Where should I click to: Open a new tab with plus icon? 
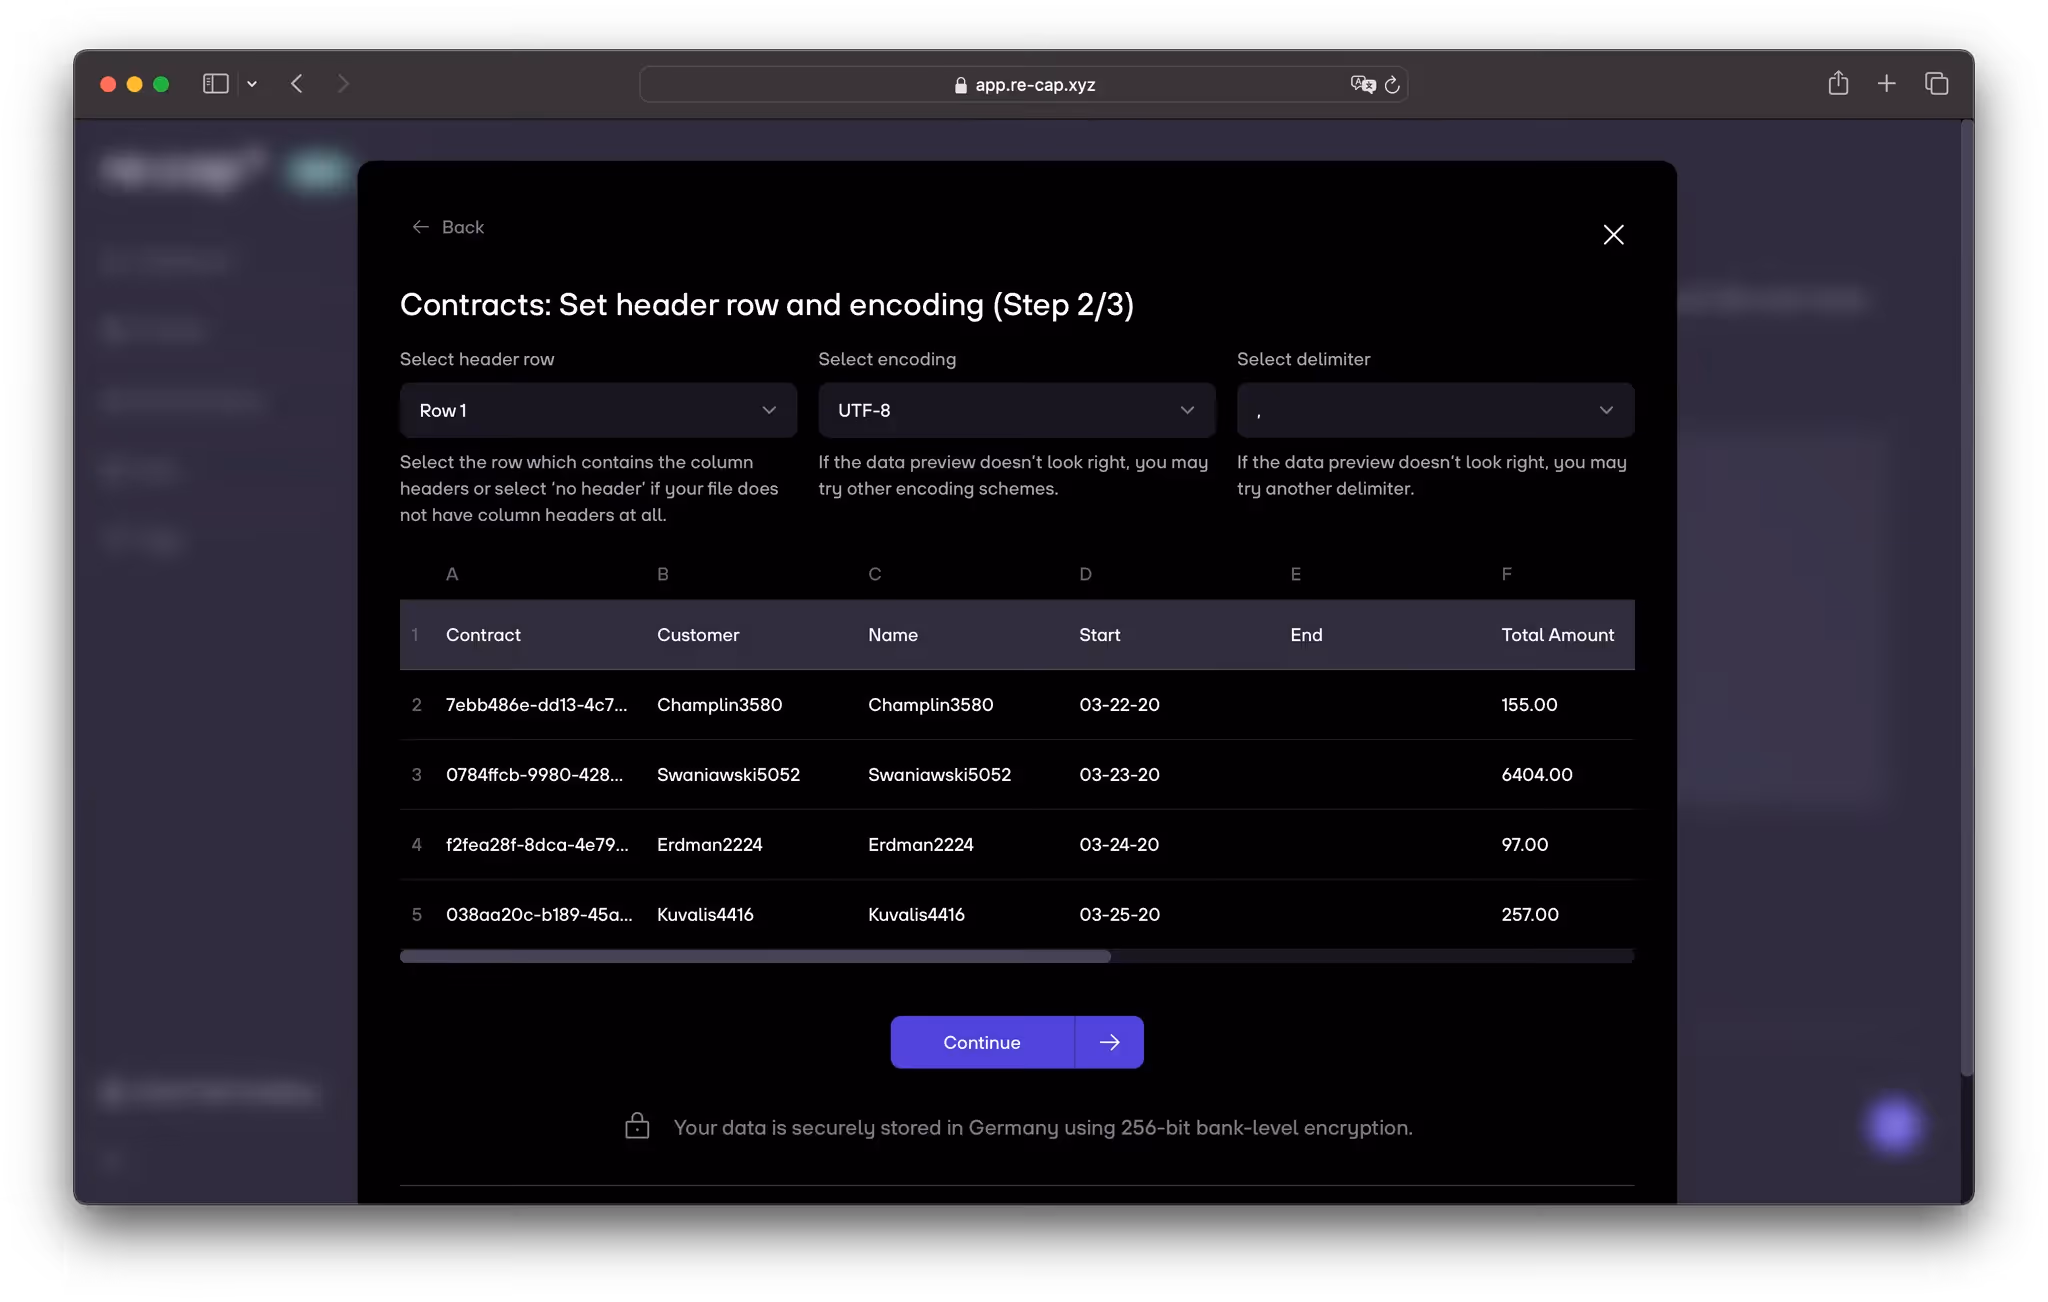[x=1886, y=84]
